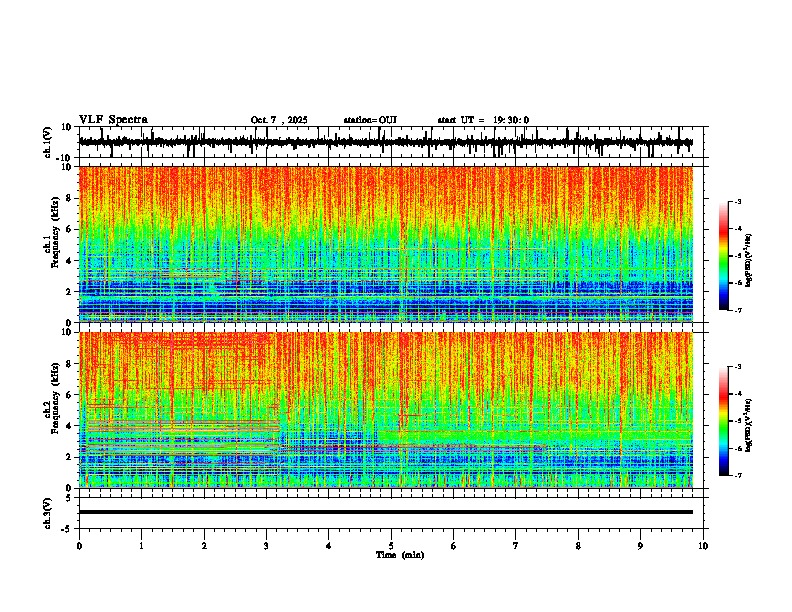Image resolution: width=792 pixels, height=612 pixels.
Task: Click the "station=OUI" header label
Action: click(370, 120)
